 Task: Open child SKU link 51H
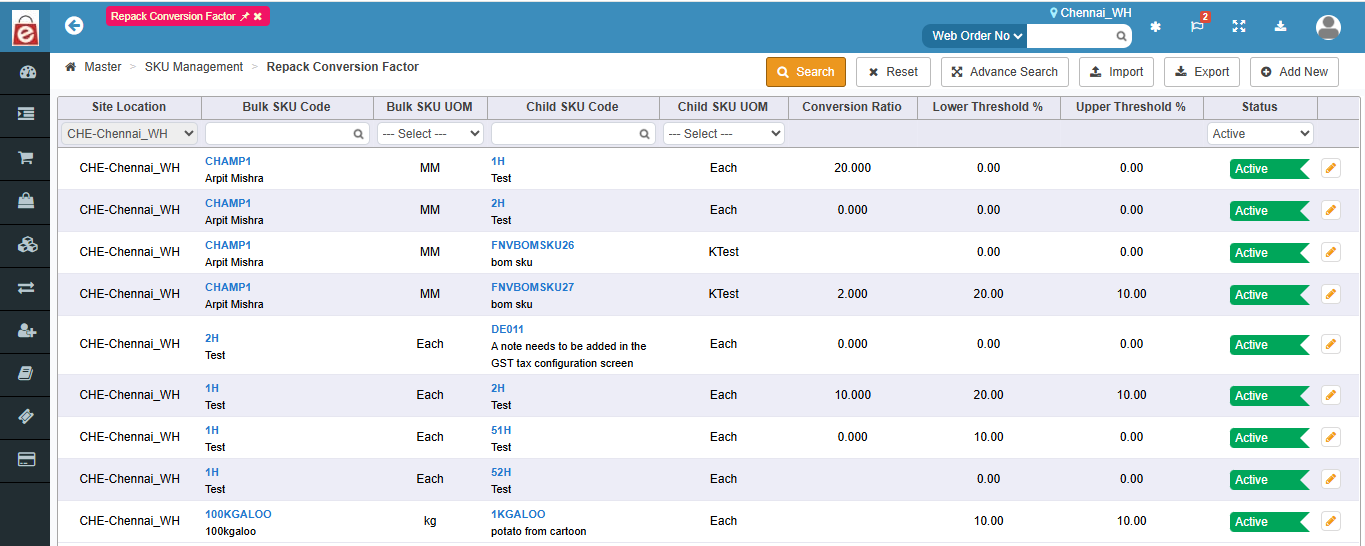point(501,430)
